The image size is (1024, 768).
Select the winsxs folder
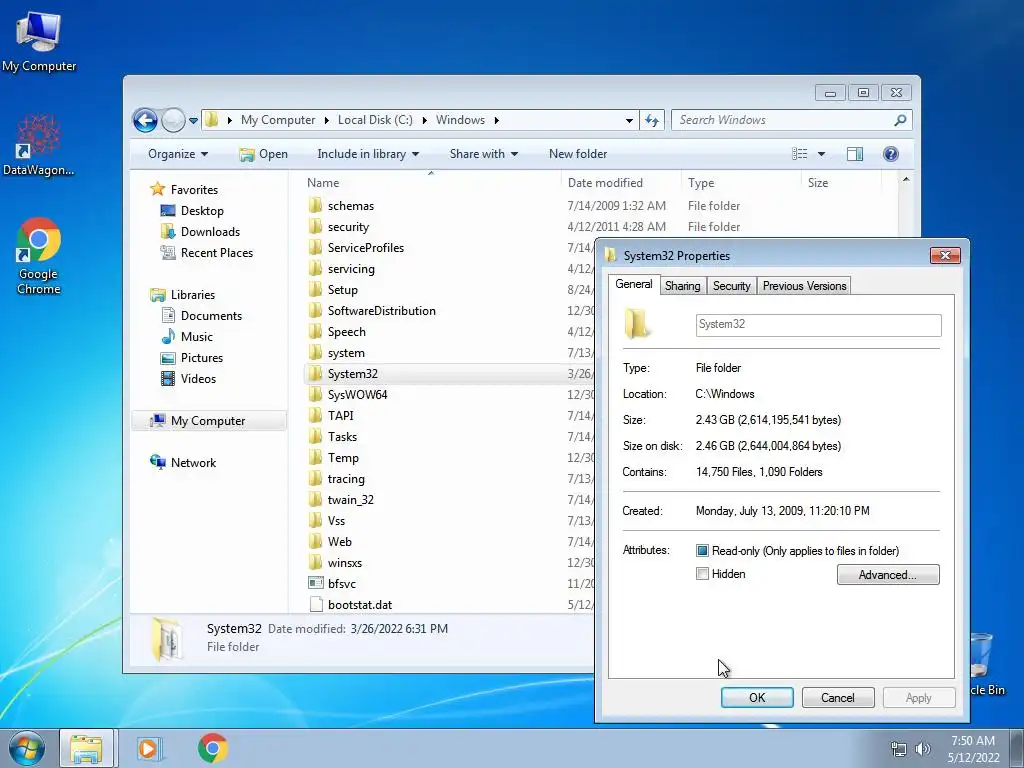point(344,563)
